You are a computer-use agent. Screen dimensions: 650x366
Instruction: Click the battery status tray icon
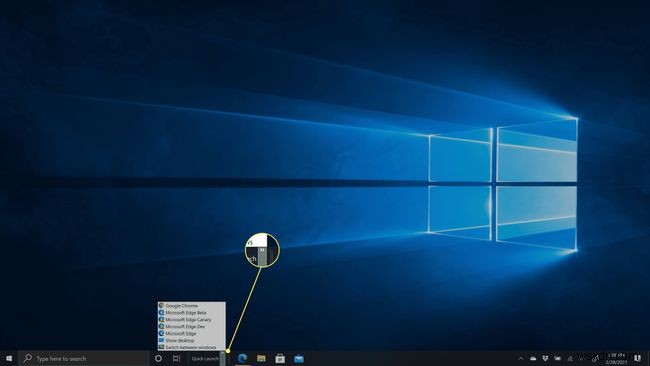point(558,359)
